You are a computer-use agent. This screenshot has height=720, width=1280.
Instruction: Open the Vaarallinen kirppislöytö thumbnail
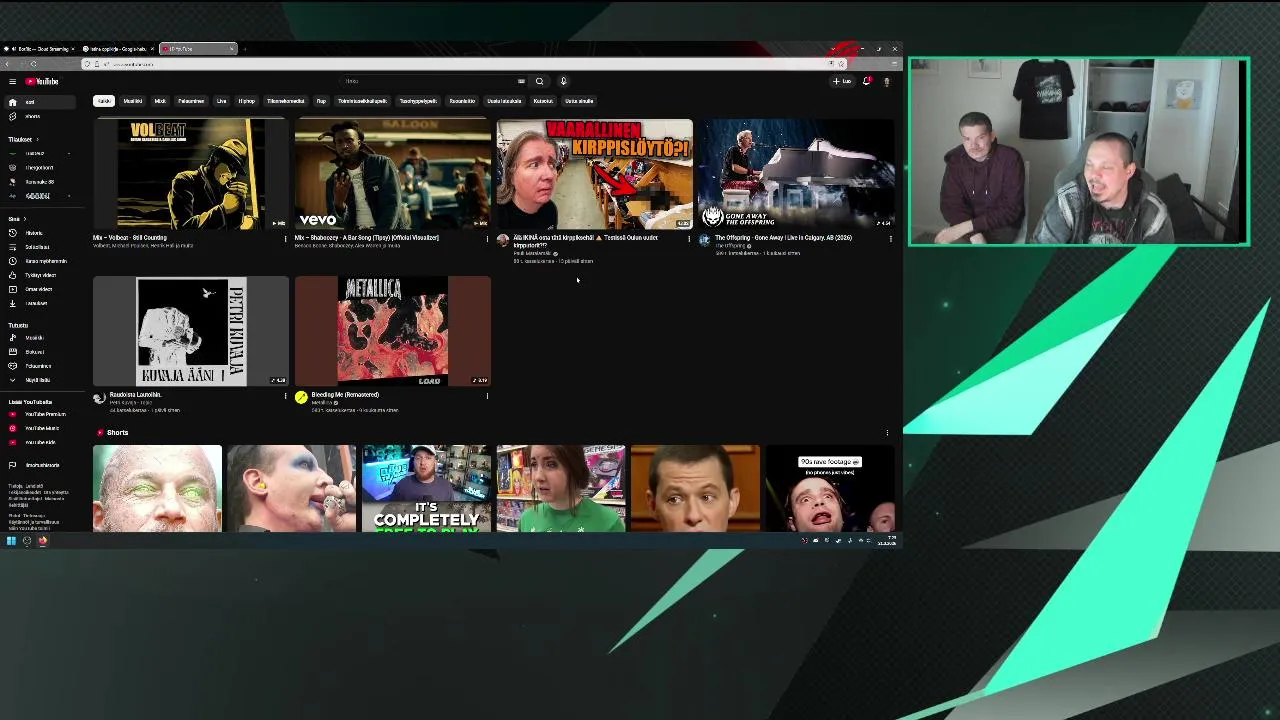pyautogui.click(x=595, y=175)
